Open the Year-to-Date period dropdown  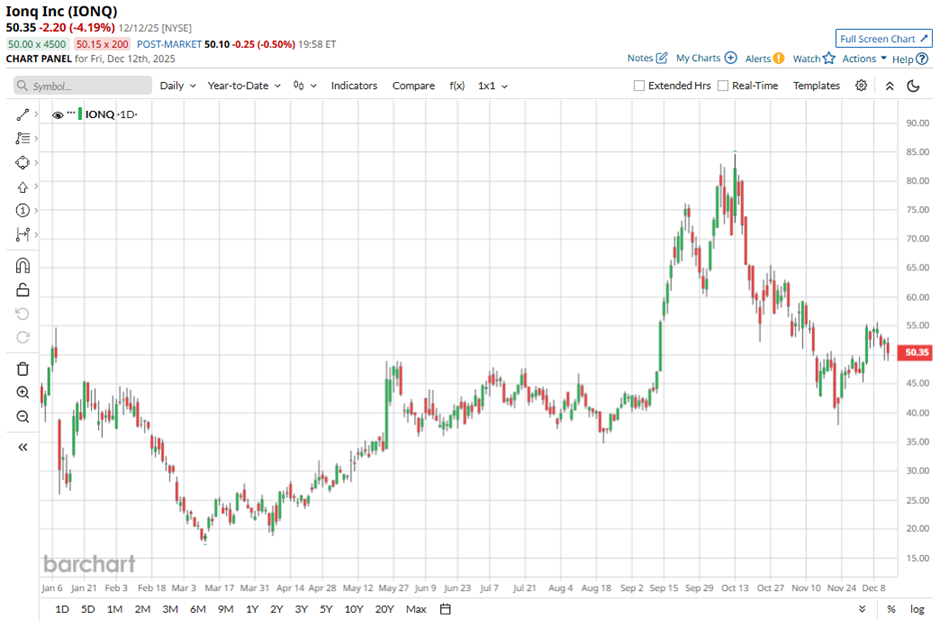coord(244,86)
